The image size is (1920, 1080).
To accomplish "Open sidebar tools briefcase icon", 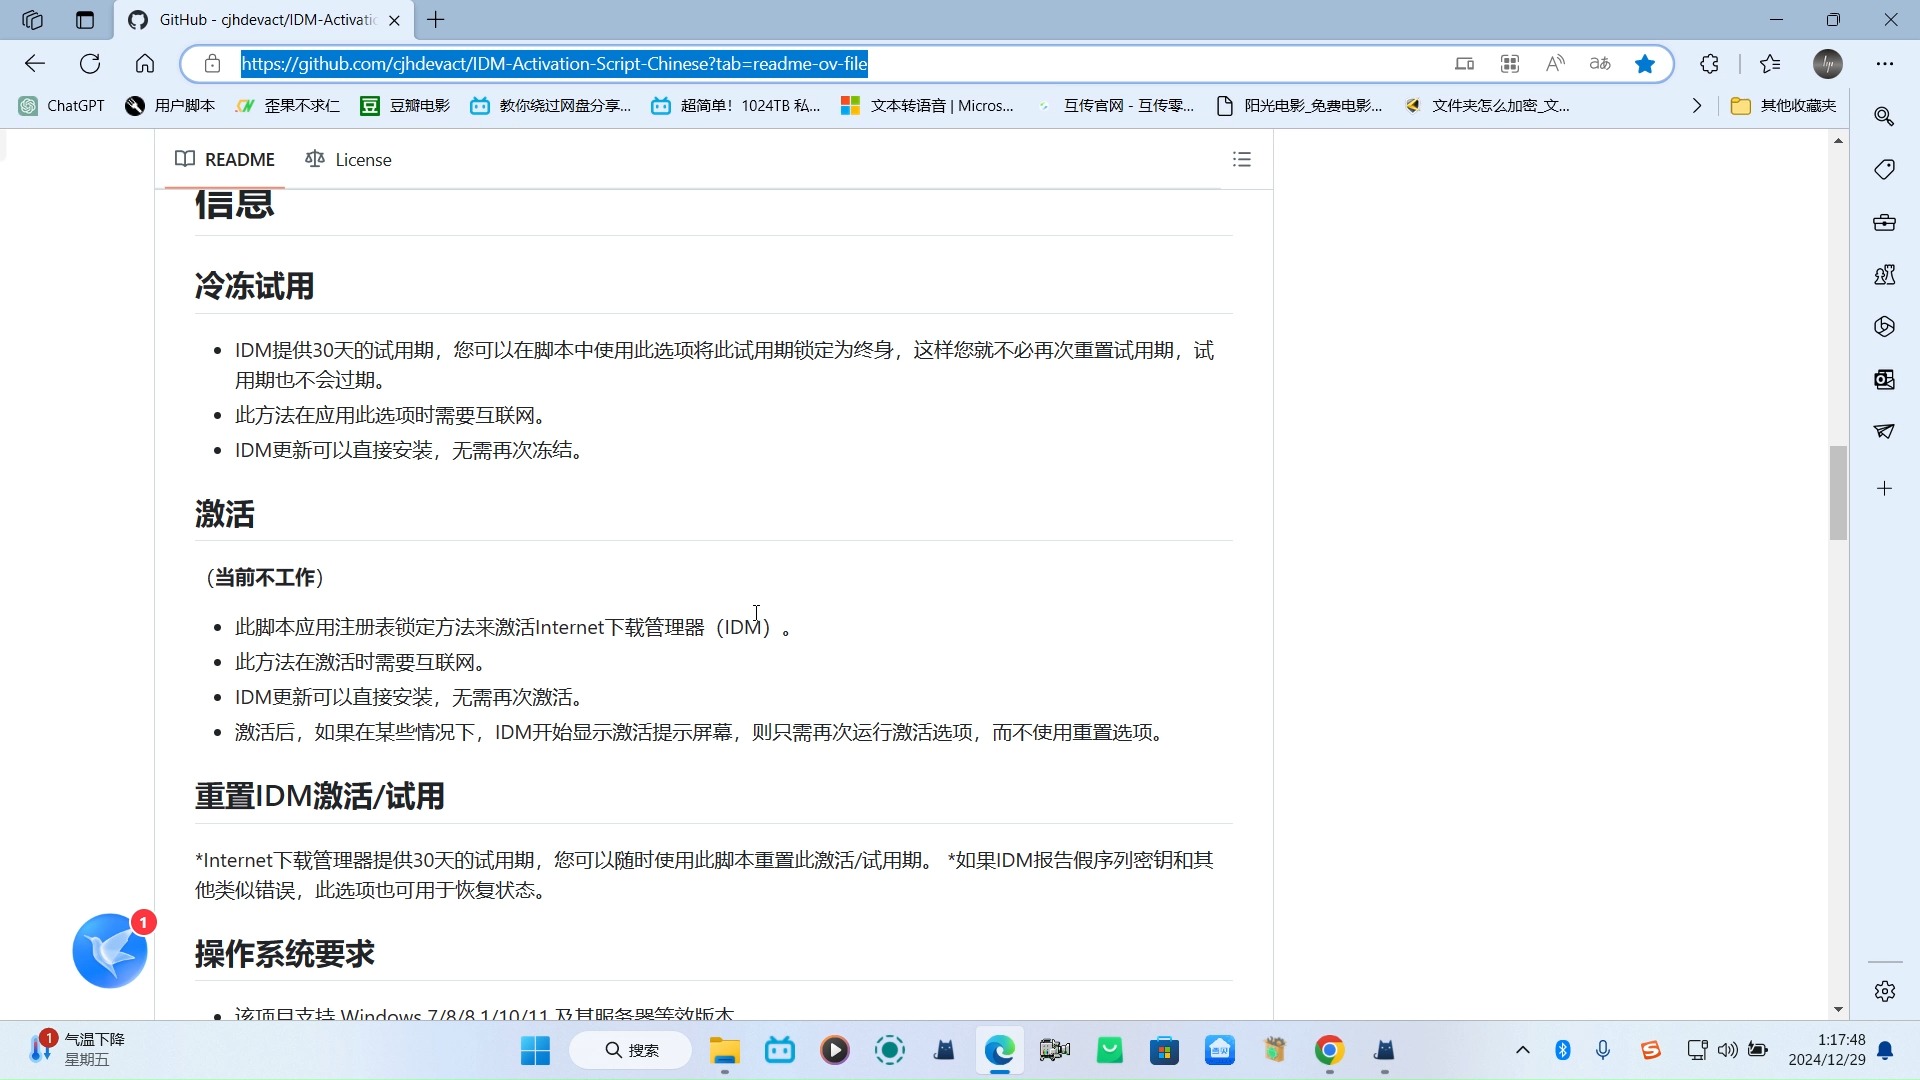I will click(1884, 222).
